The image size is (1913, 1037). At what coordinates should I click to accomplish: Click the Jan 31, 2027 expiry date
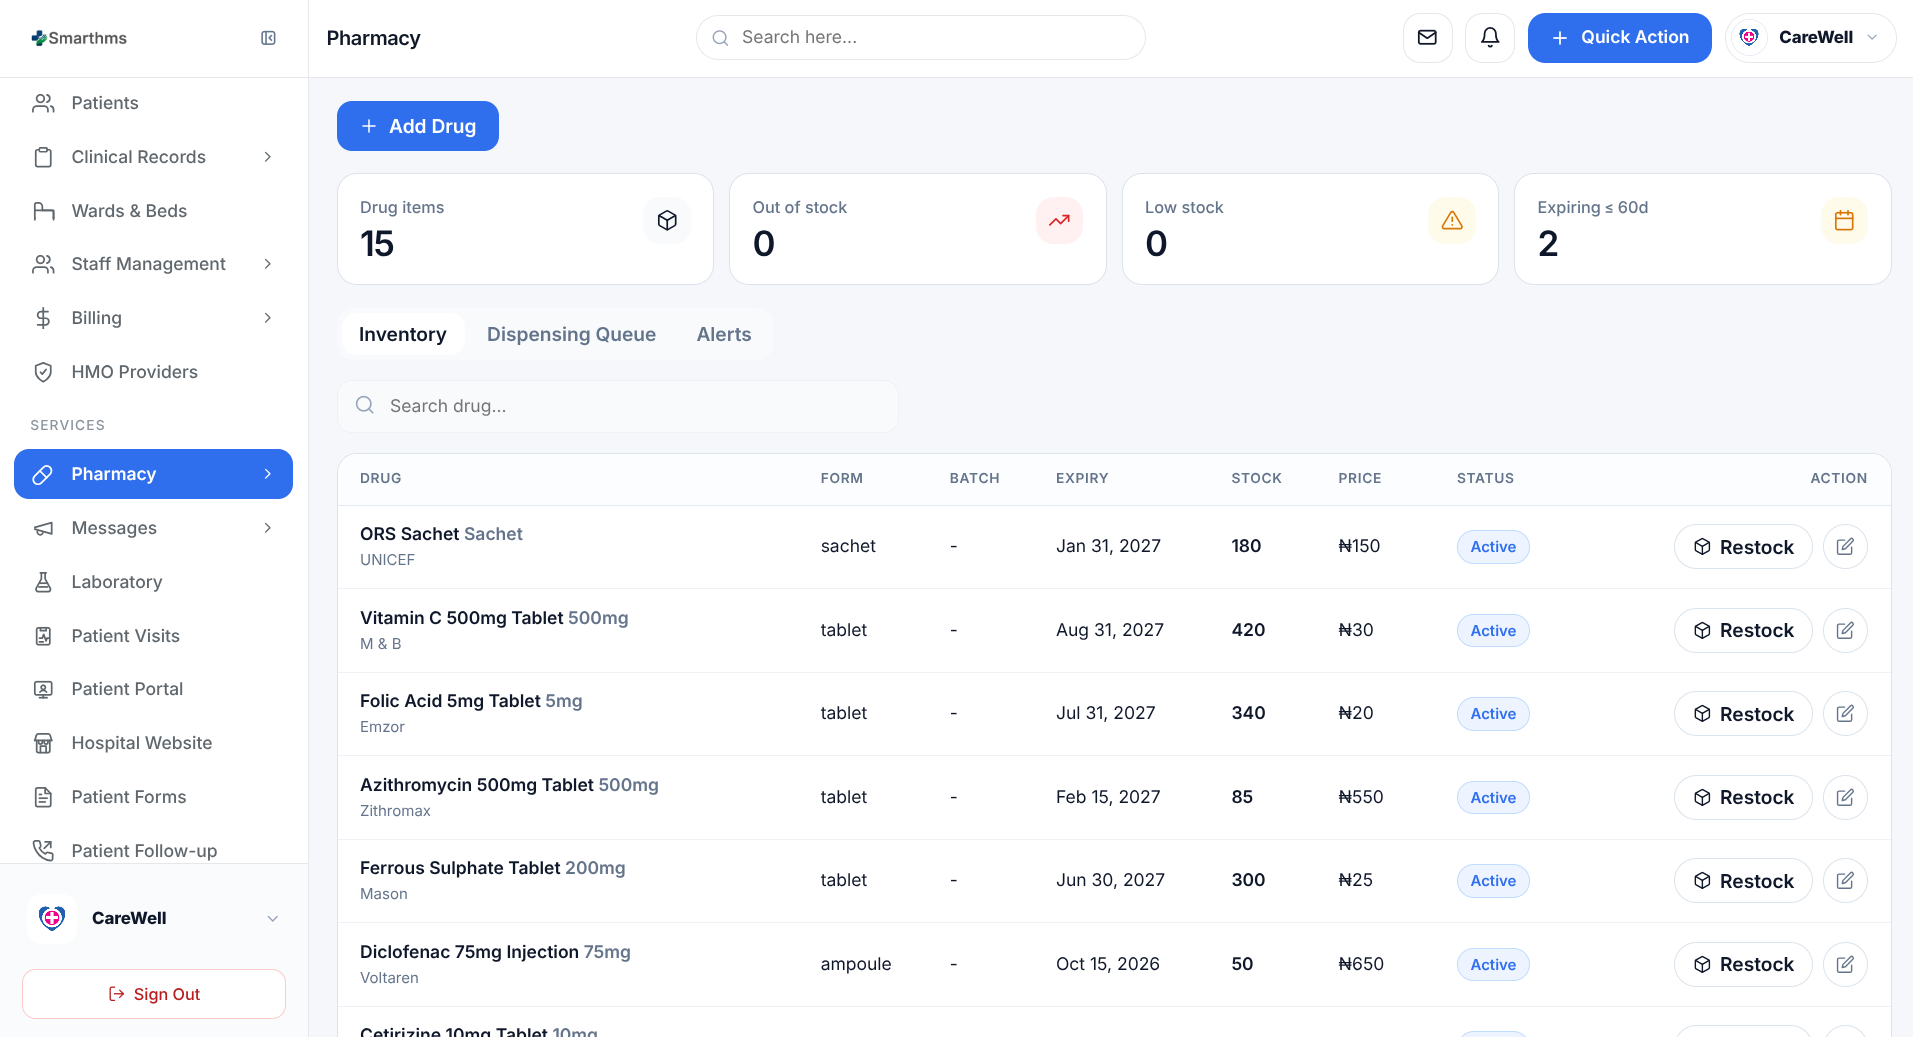pyautogui.click(x=1108, y=546)
